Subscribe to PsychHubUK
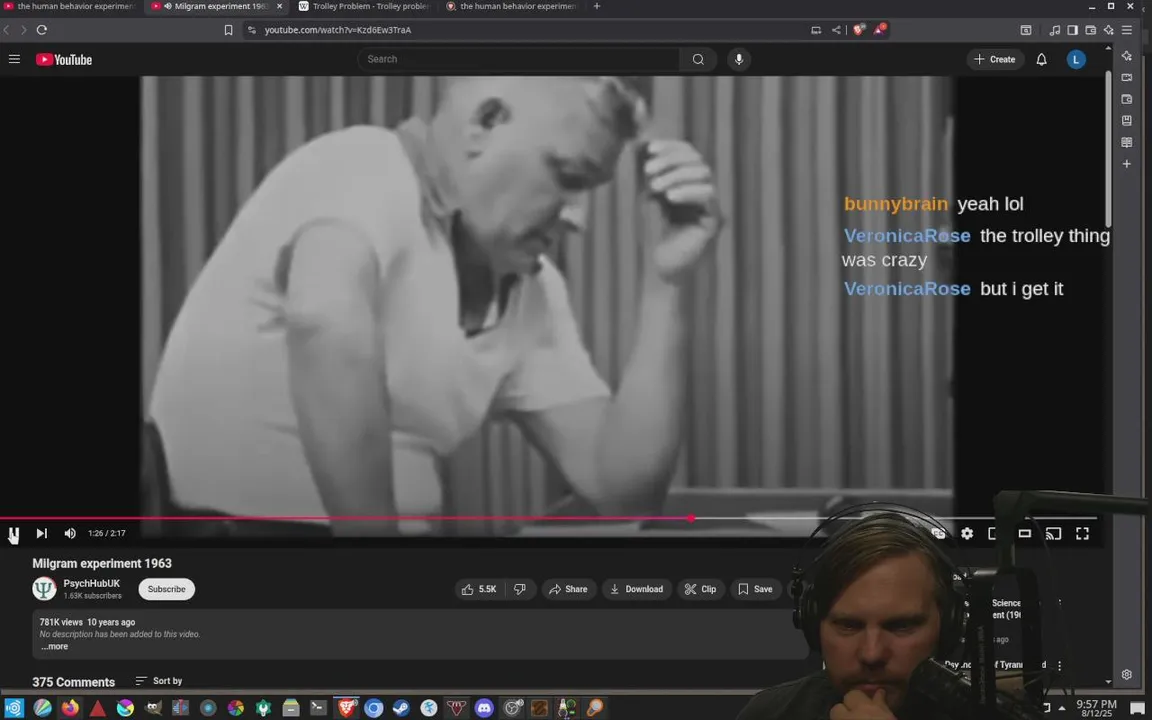Viewport: 1152px width, 720px height. pyautogui.click(x=167, y=589)
